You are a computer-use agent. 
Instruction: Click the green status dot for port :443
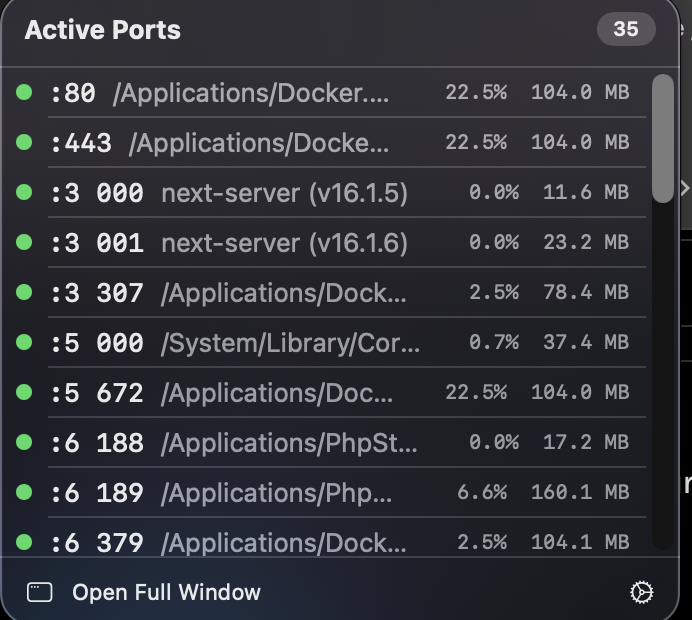[x=24, y=142]
